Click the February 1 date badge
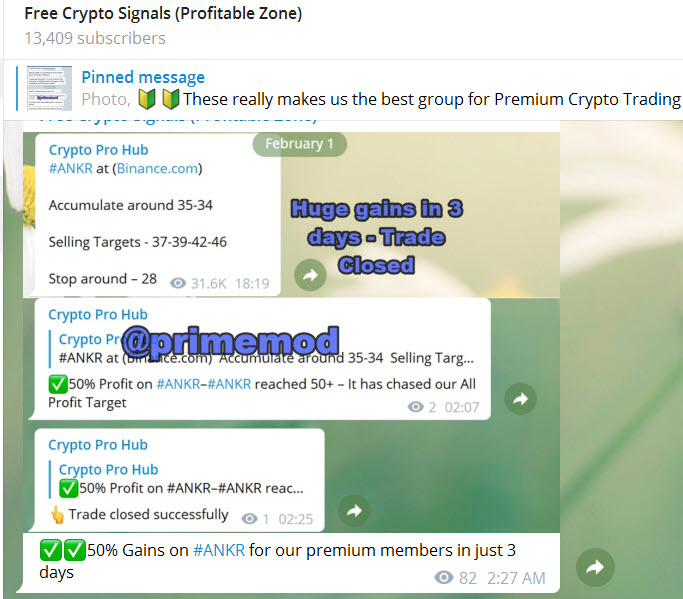This screenshot has height=599, width=683. coord(299,144)
